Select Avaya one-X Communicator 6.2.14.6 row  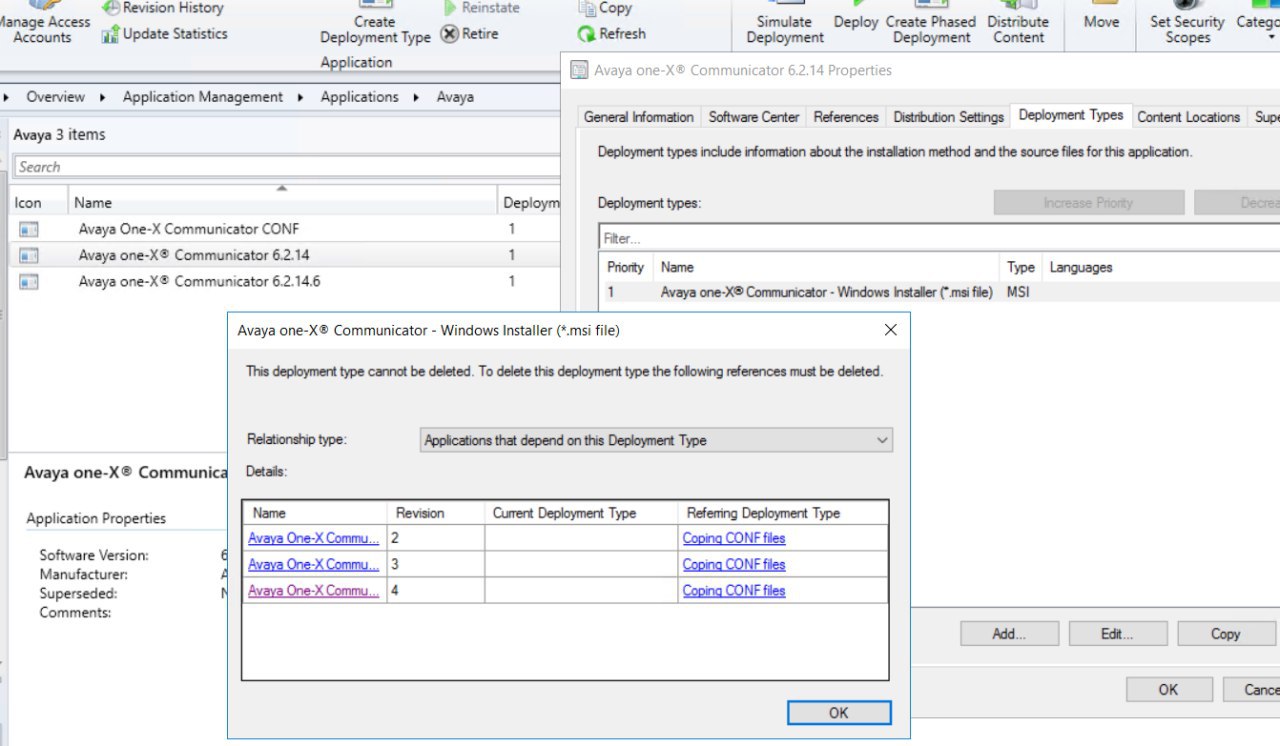(x=285, y=282)
